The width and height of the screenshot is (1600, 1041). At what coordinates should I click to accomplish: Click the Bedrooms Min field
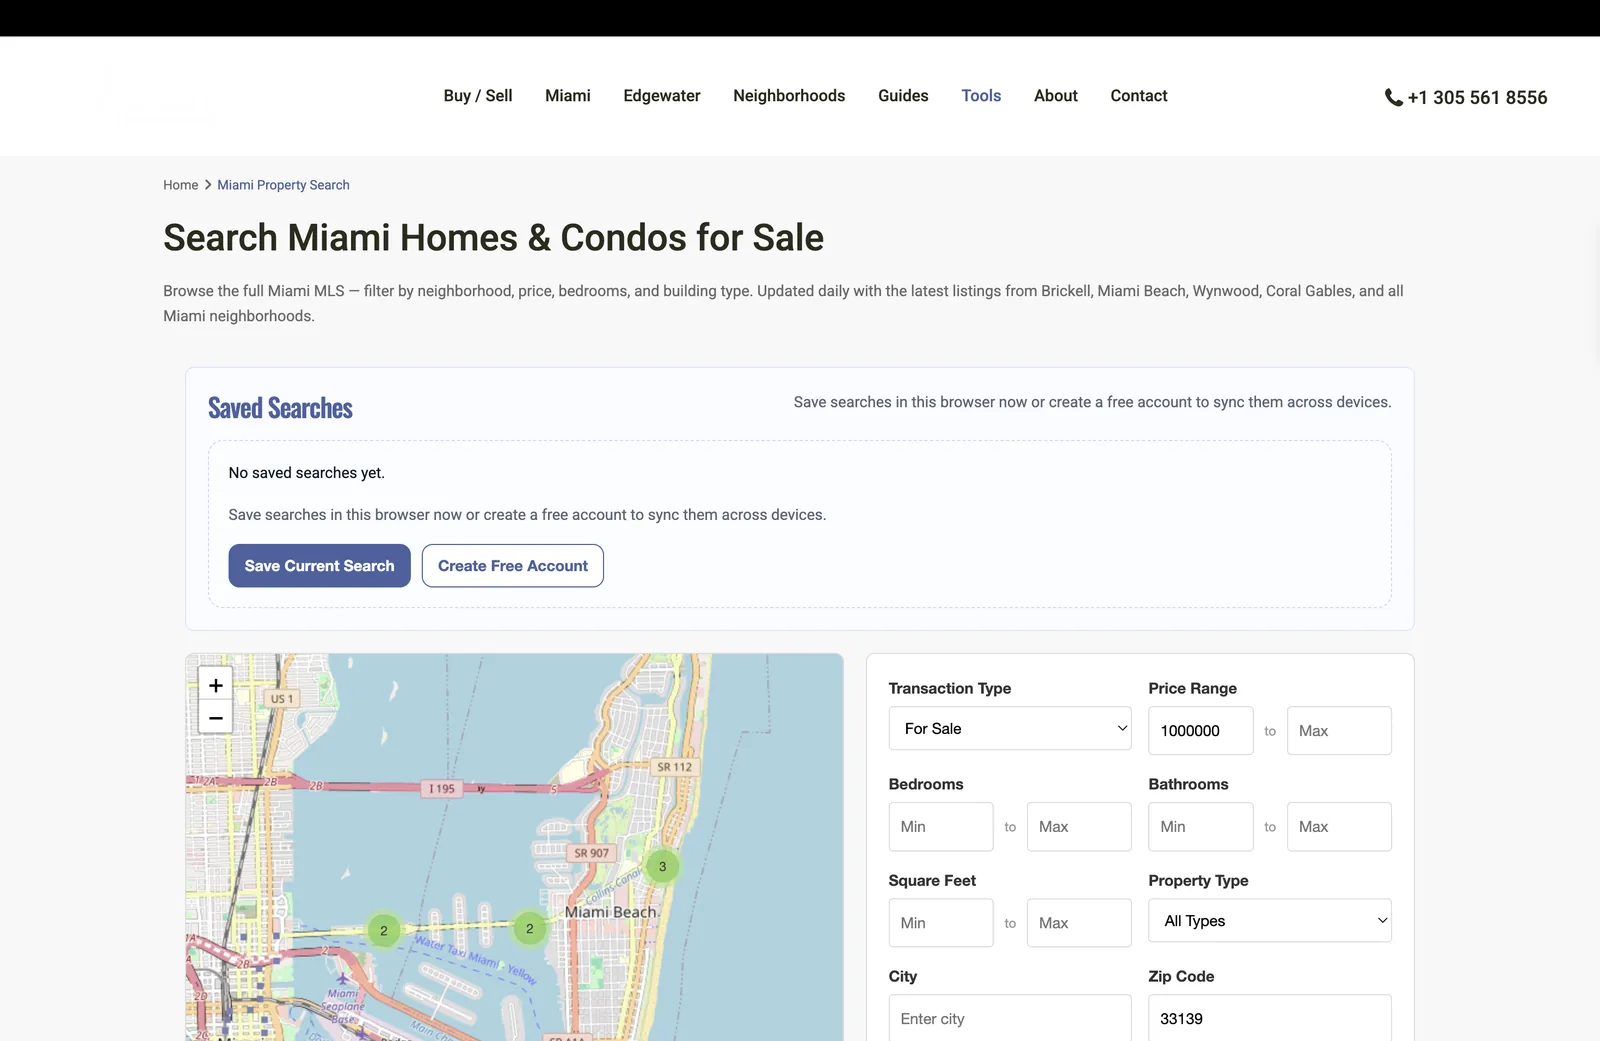pos(941,827)
